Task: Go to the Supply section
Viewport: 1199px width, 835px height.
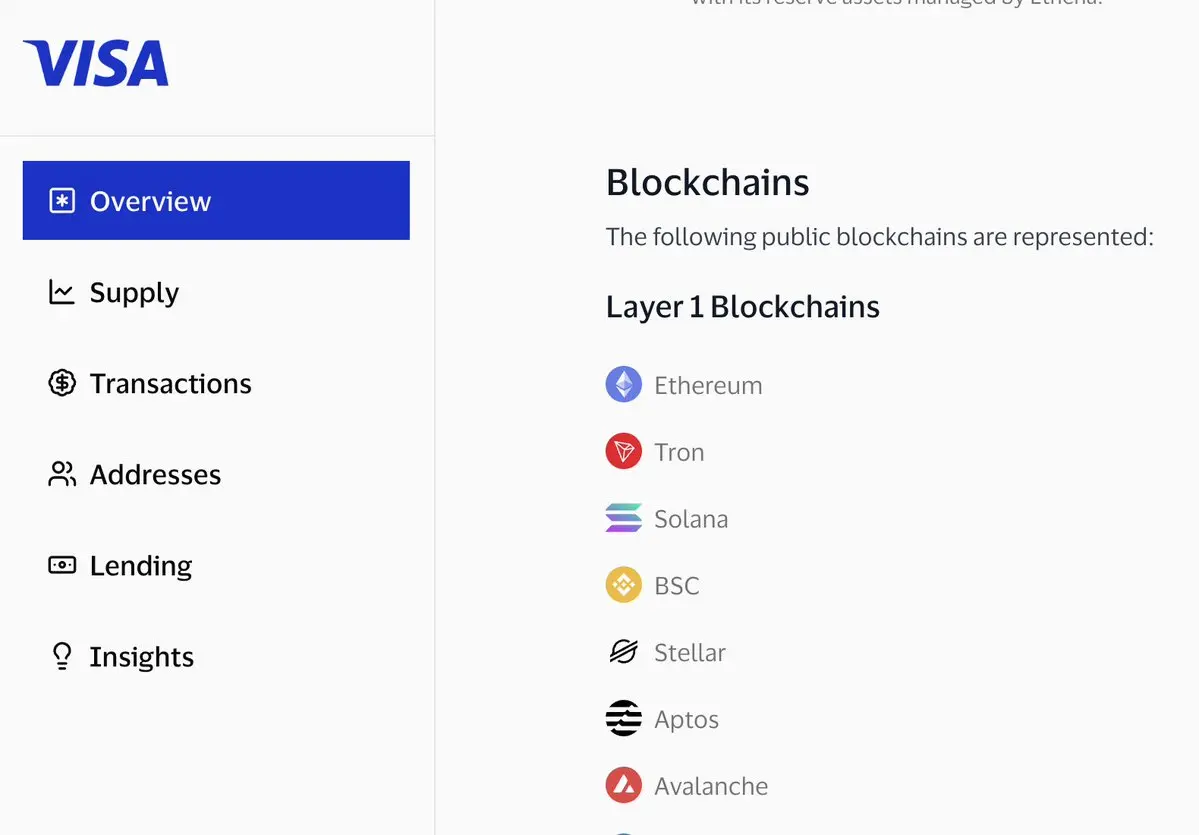Action: (216, 292)
